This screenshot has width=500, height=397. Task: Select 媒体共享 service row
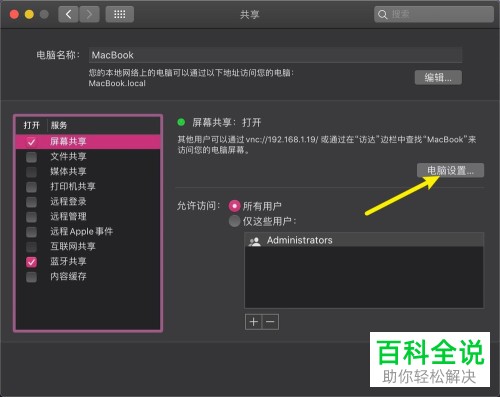coord(88,172)
